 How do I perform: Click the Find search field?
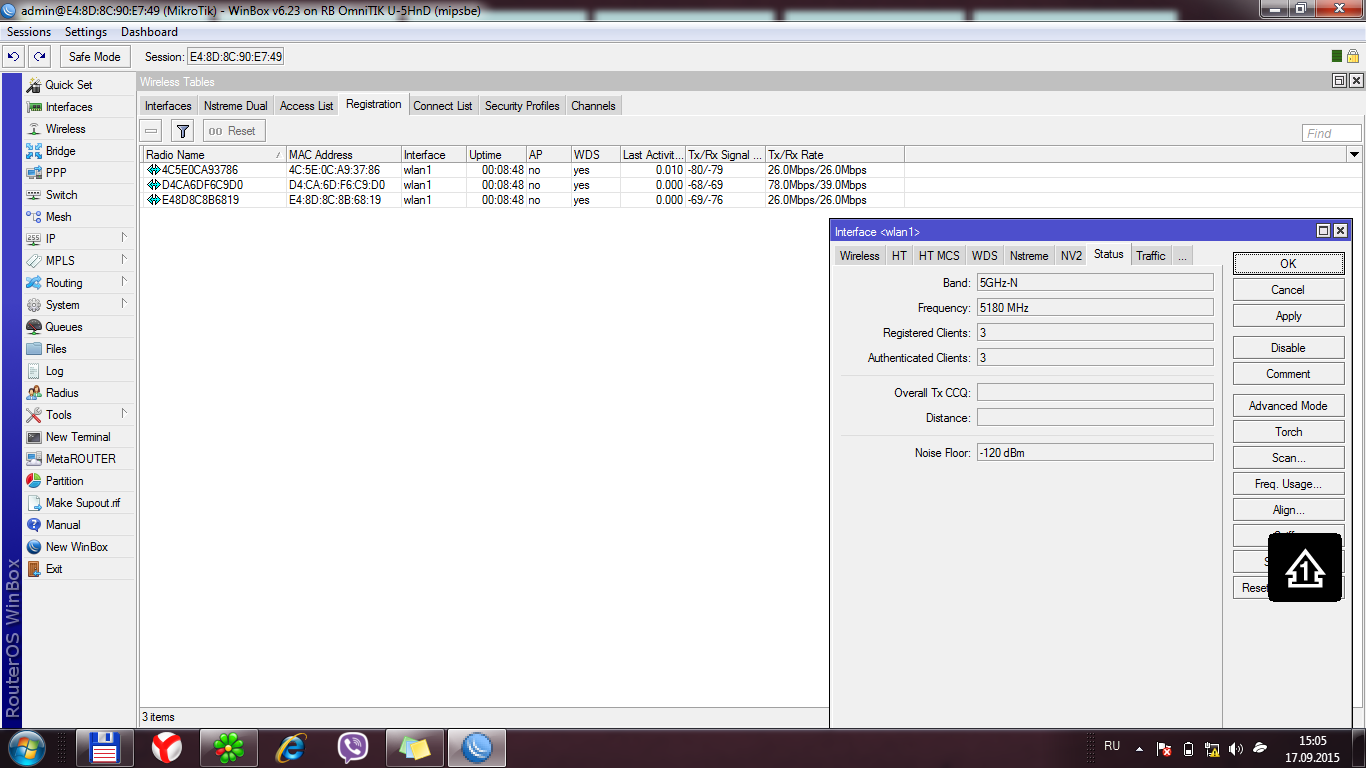pyautogui.click(x=1332, y=133)
